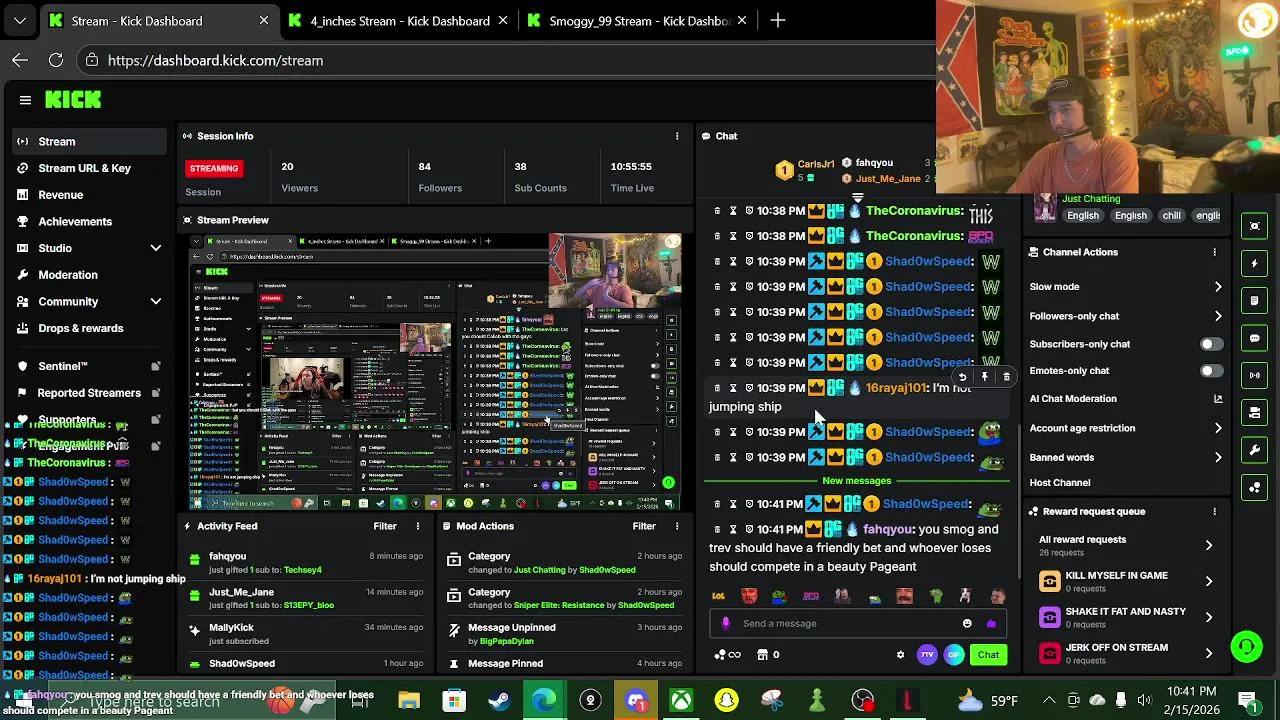Open Achievements in sidebar
The image size is (1280, 720).
tap(75, 221)
